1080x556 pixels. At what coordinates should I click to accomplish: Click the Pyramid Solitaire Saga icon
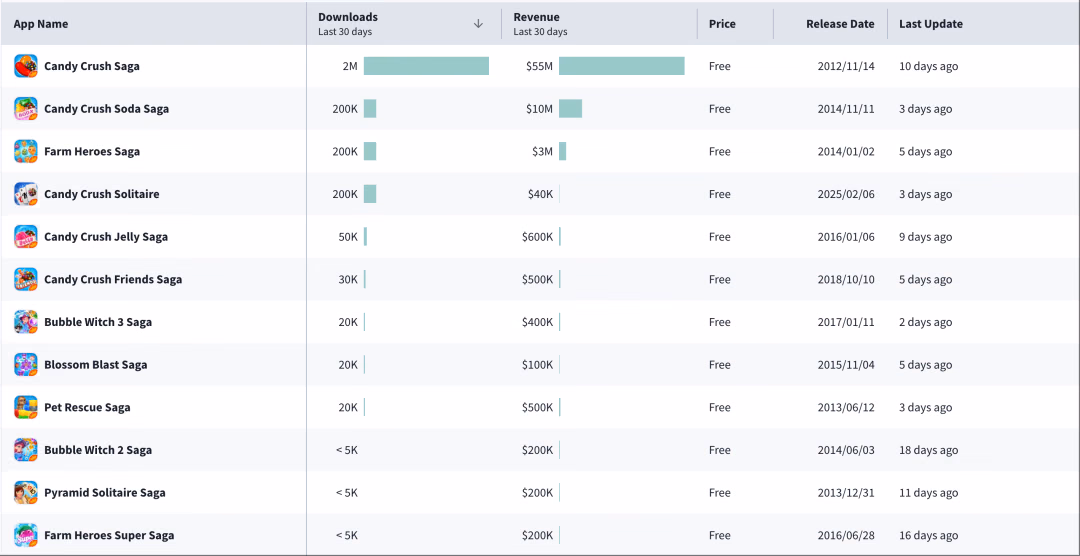[x=25, y=493]
